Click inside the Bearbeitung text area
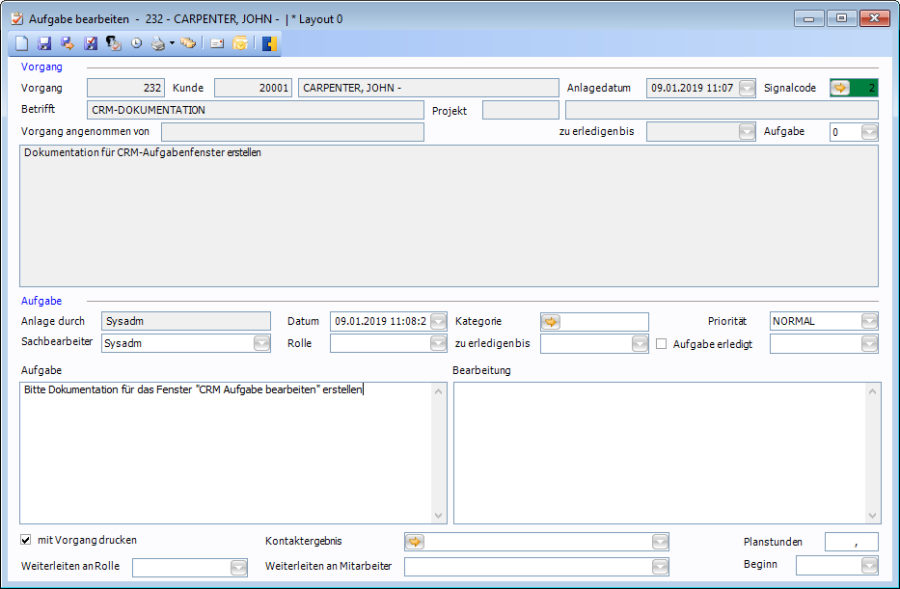The width and height of the screenshot is (900, 589). click(660, 452)
